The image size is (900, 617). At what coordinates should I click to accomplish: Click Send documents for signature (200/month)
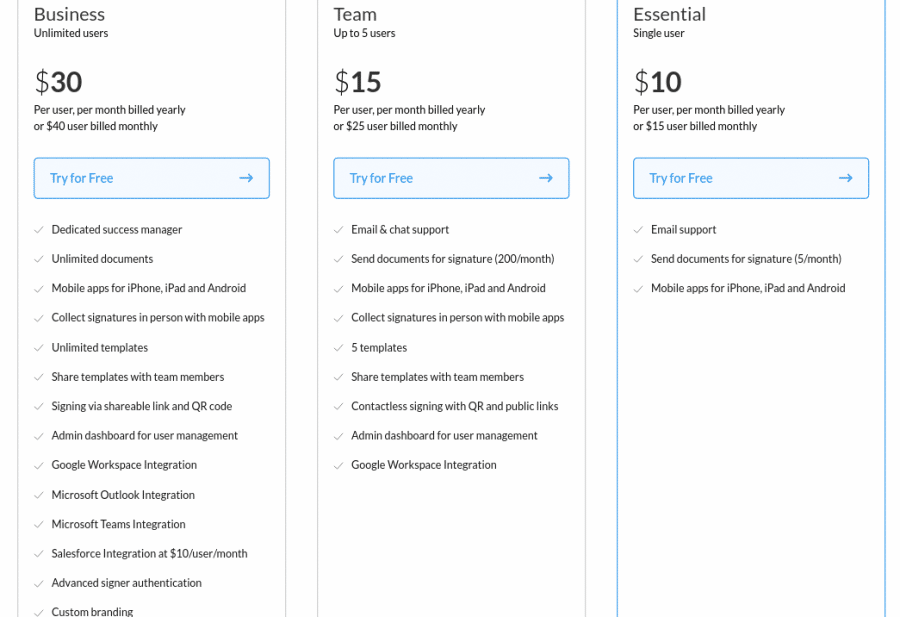[x=453, y=259]
